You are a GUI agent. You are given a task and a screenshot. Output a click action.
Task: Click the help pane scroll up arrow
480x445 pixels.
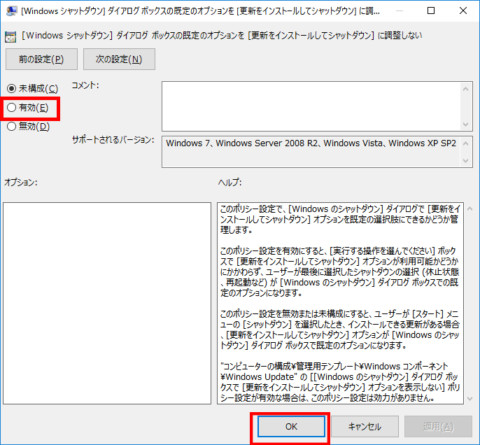point(470,209)
